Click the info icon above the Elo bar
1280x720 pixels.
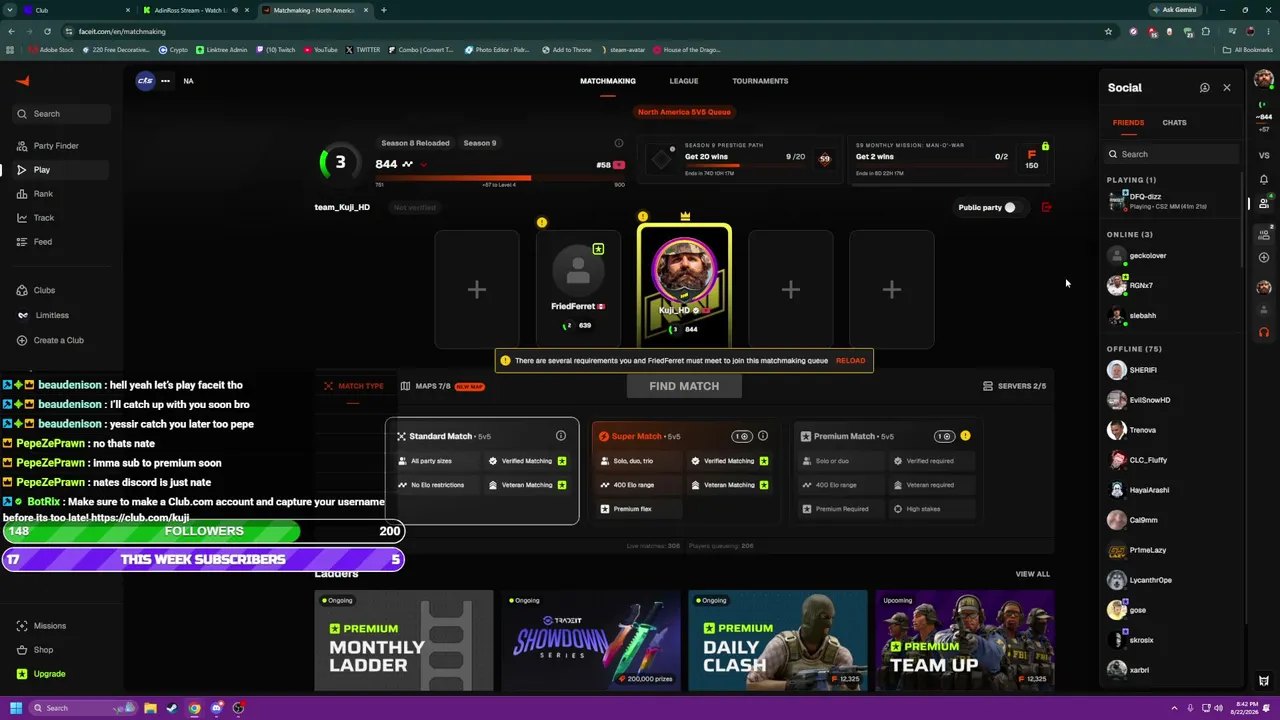pyautogui.click(x=618, y=143)
